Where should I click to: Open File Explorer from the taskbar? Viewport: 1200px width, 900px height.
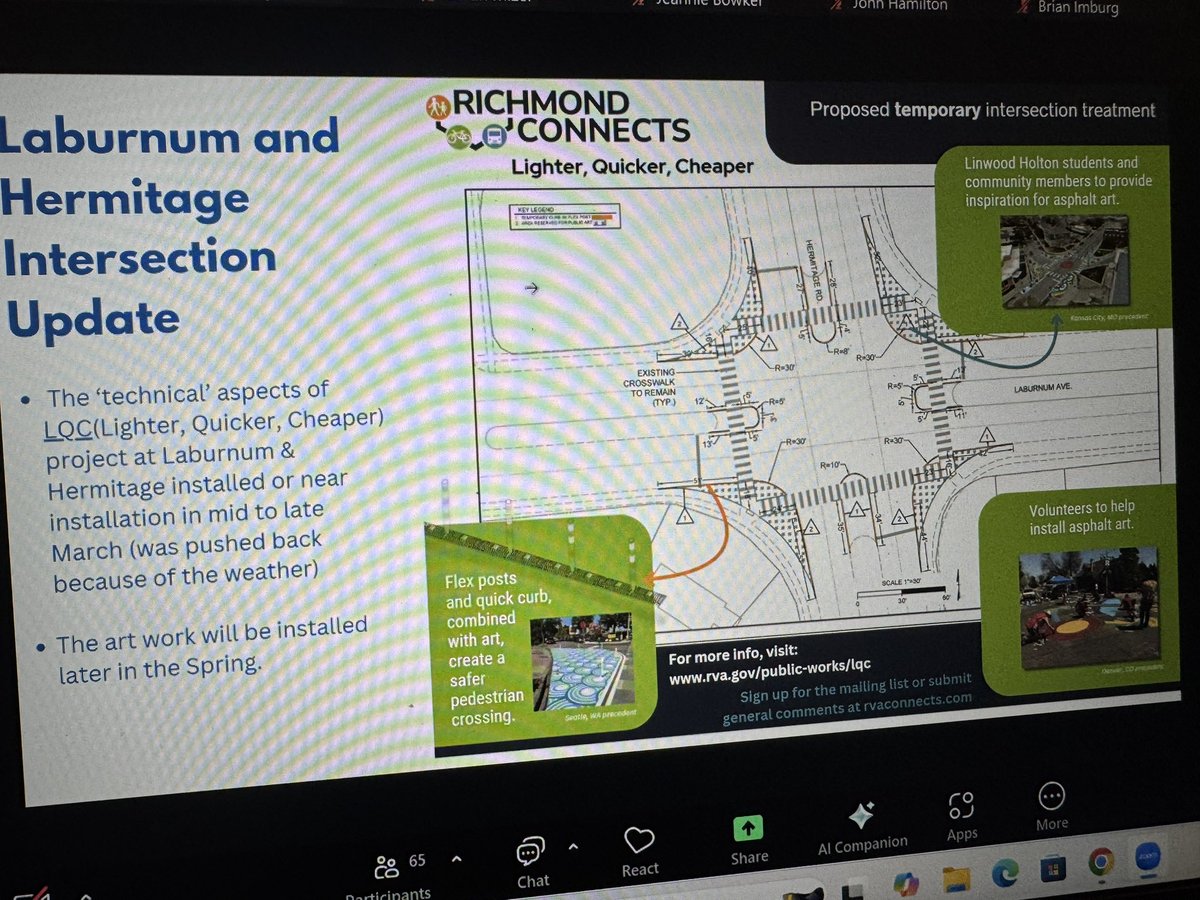point(957,878)
